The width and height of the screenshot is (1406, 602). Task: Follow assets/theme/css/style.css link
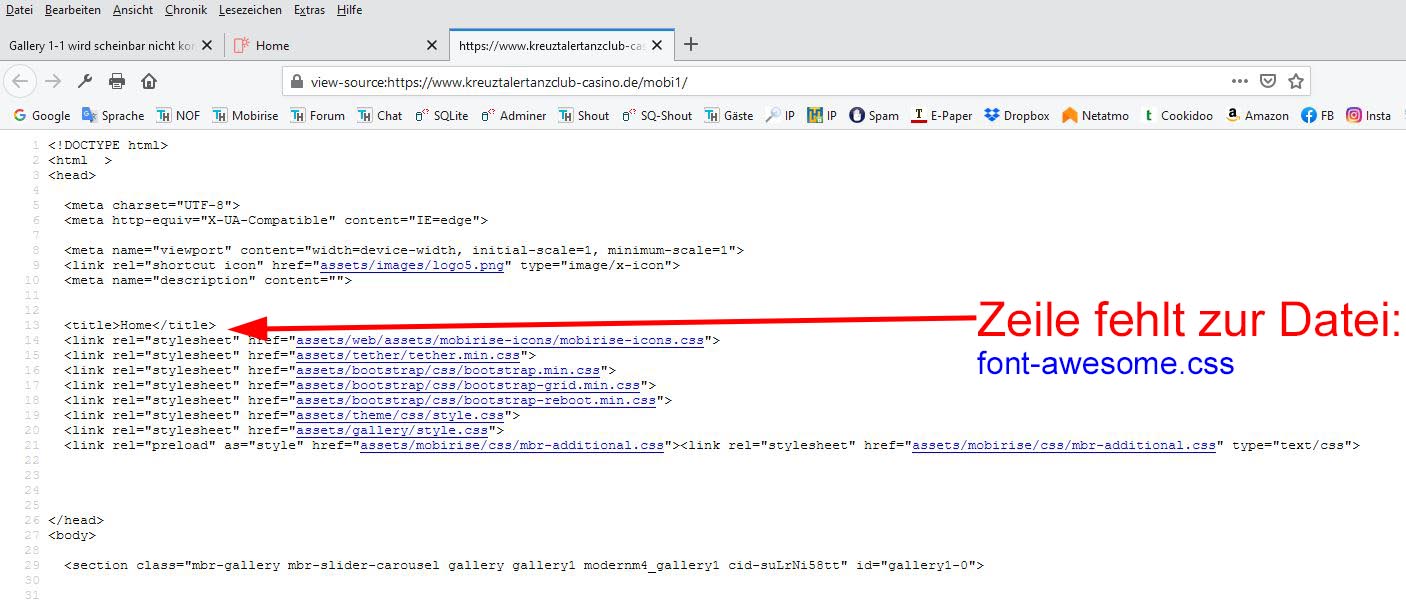(x=400, y=415)
